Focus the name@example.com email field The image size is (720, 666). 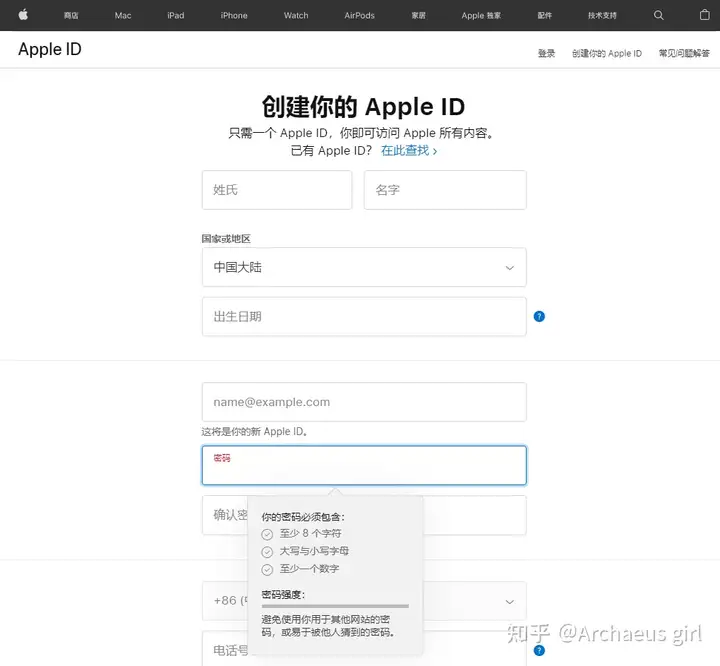(x=364, y=402)
